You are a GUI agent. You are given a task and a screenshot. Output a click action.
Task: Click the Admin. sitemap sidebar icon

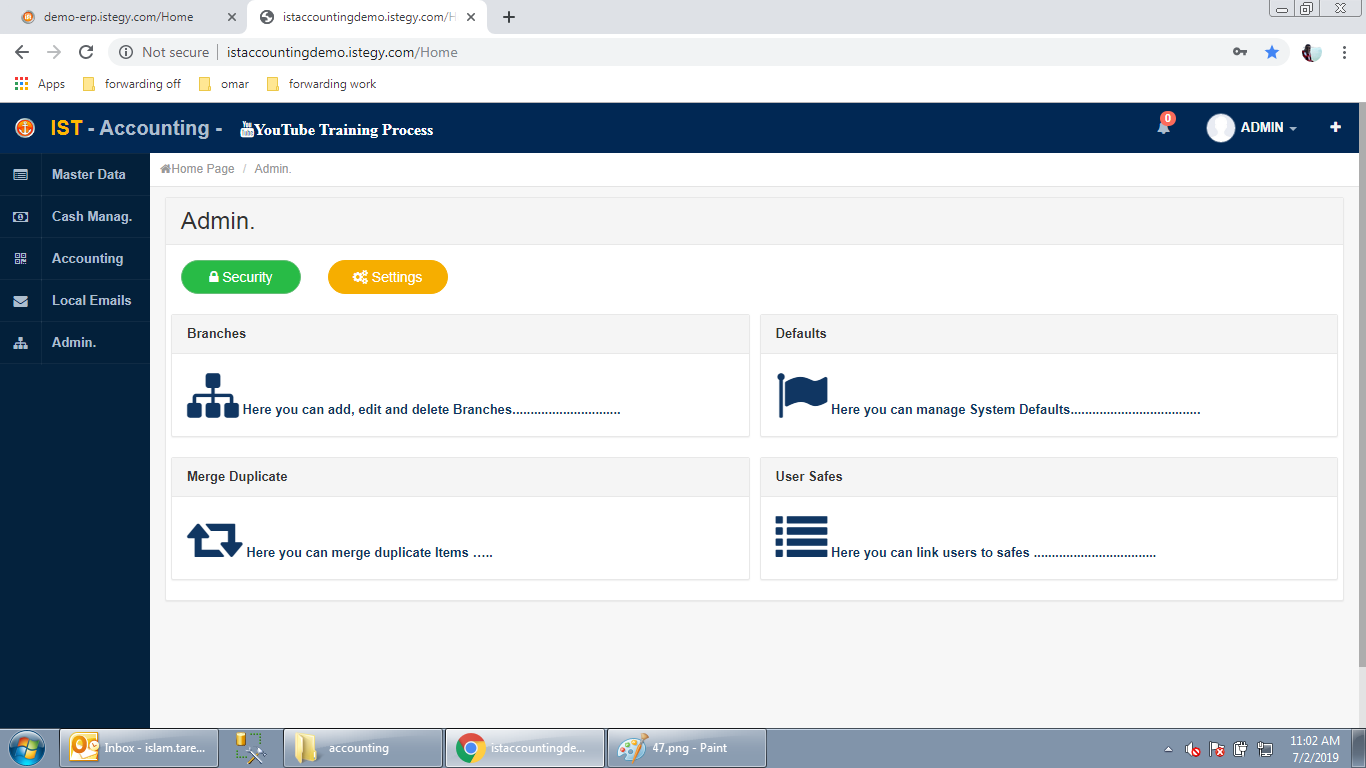click(20, 343)
